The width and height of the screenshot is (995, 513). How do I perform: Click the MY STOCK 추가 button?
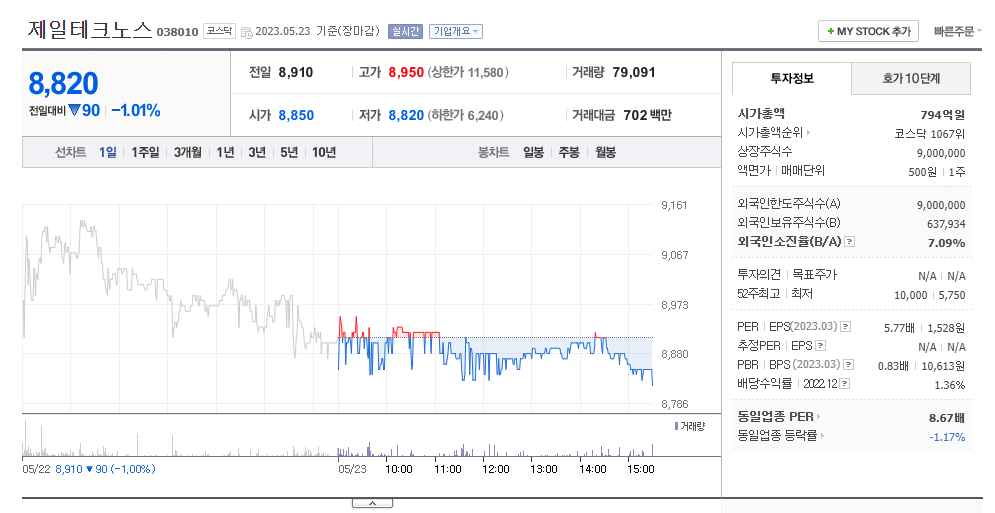point(869,31)
